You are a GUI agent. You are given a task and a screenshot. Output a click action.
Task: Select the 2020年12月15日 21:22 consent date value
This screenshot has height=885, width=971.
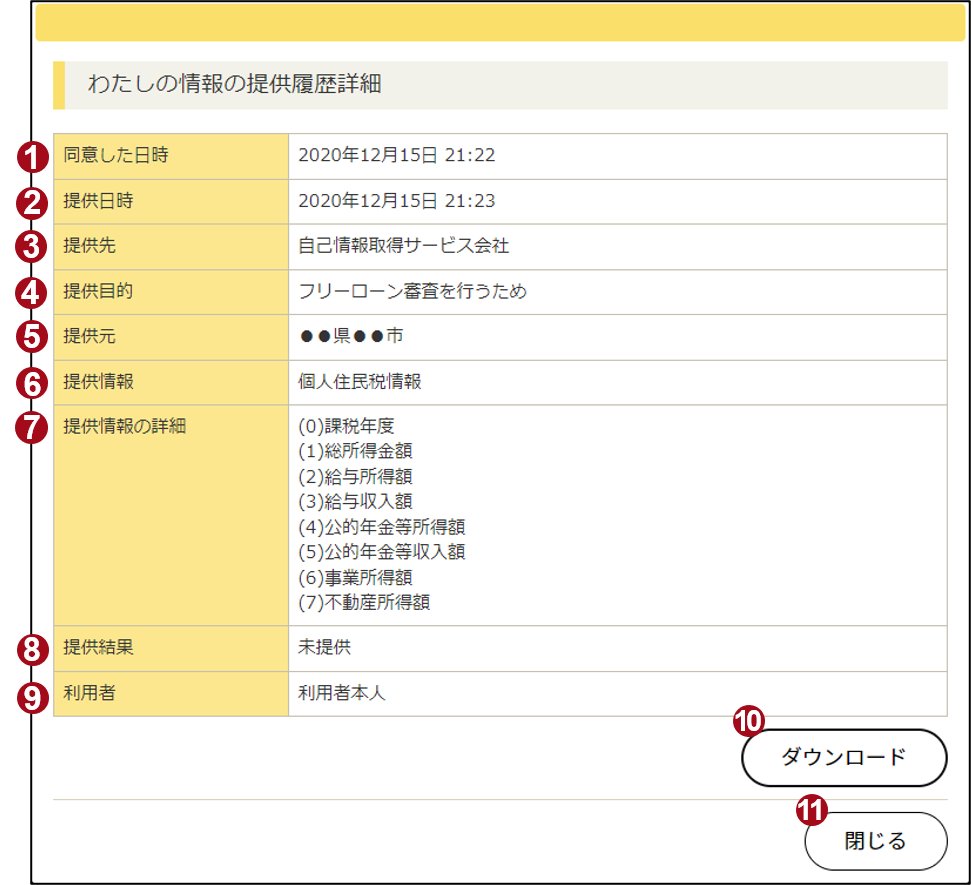click(397, 156)
